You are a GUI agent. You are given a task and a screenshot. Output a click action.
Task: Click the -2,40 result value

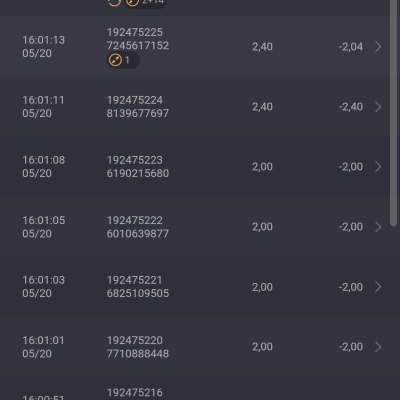click(351, 107)
